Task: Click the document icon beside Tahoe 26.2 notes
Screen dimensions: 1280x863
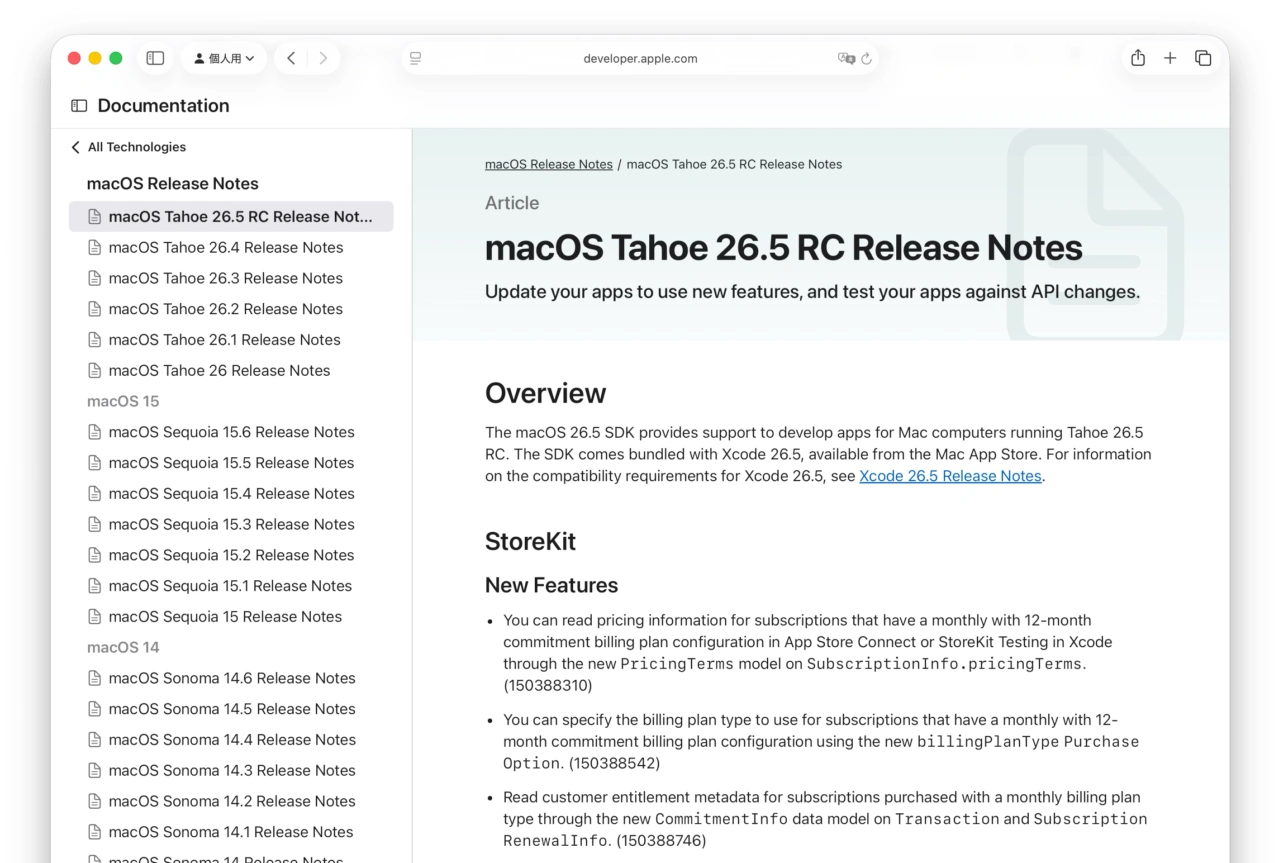Action: (95, 309)
